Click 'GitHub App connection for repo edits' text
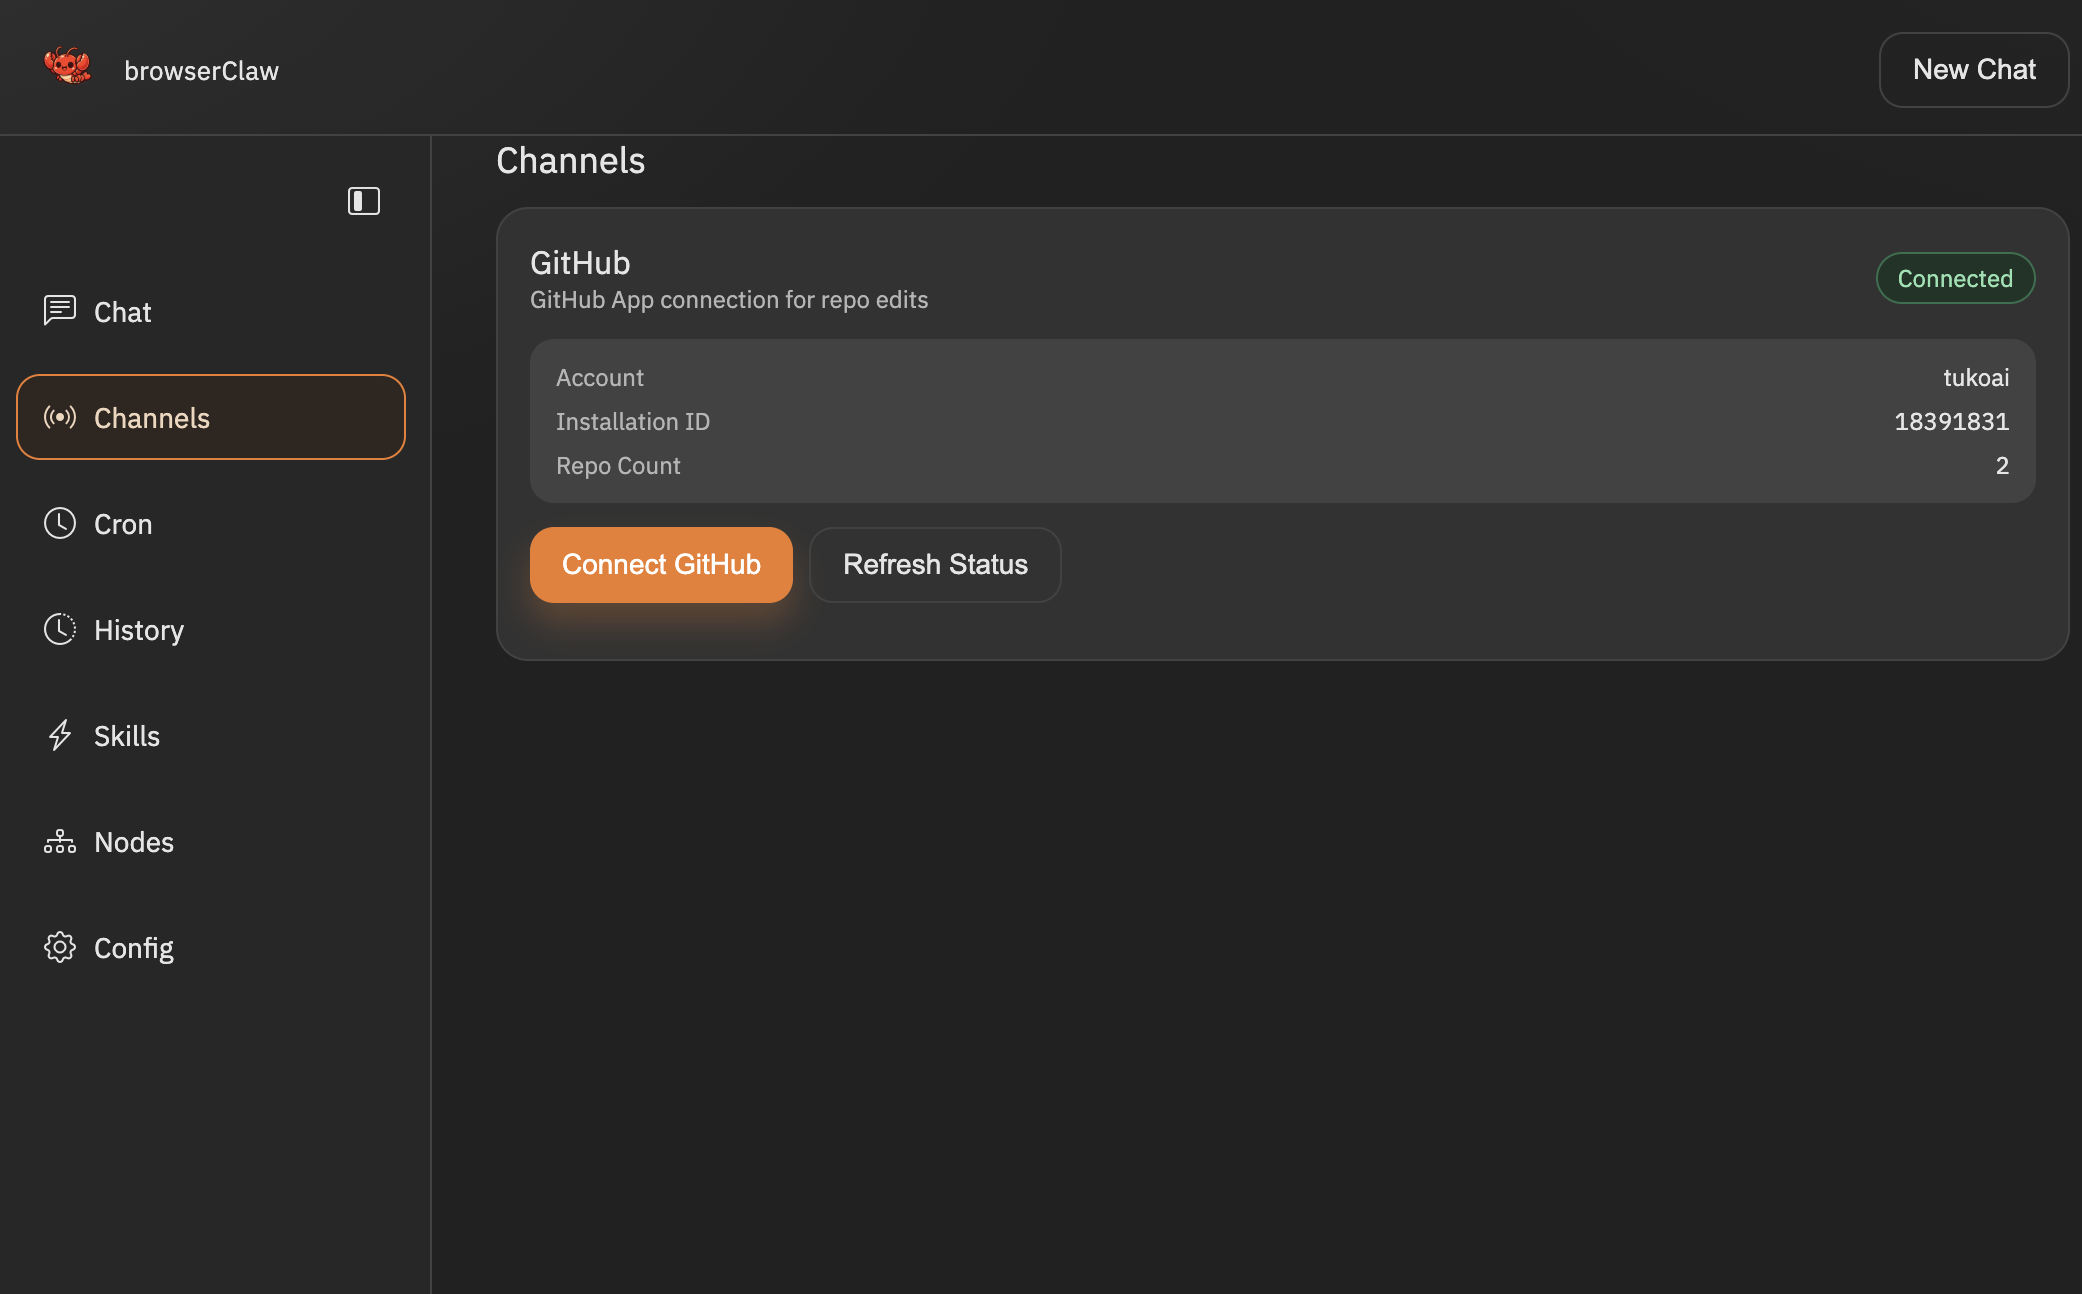 pyautogui.click(x=729, y=300)
